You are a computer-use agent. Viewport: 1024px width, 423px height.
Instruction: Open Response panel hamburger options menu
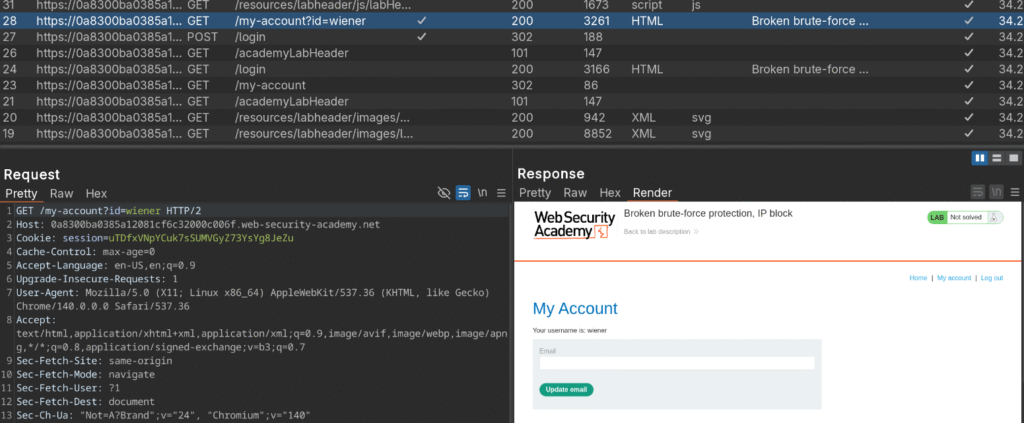pyautogui.click(x=1013, y=193)
